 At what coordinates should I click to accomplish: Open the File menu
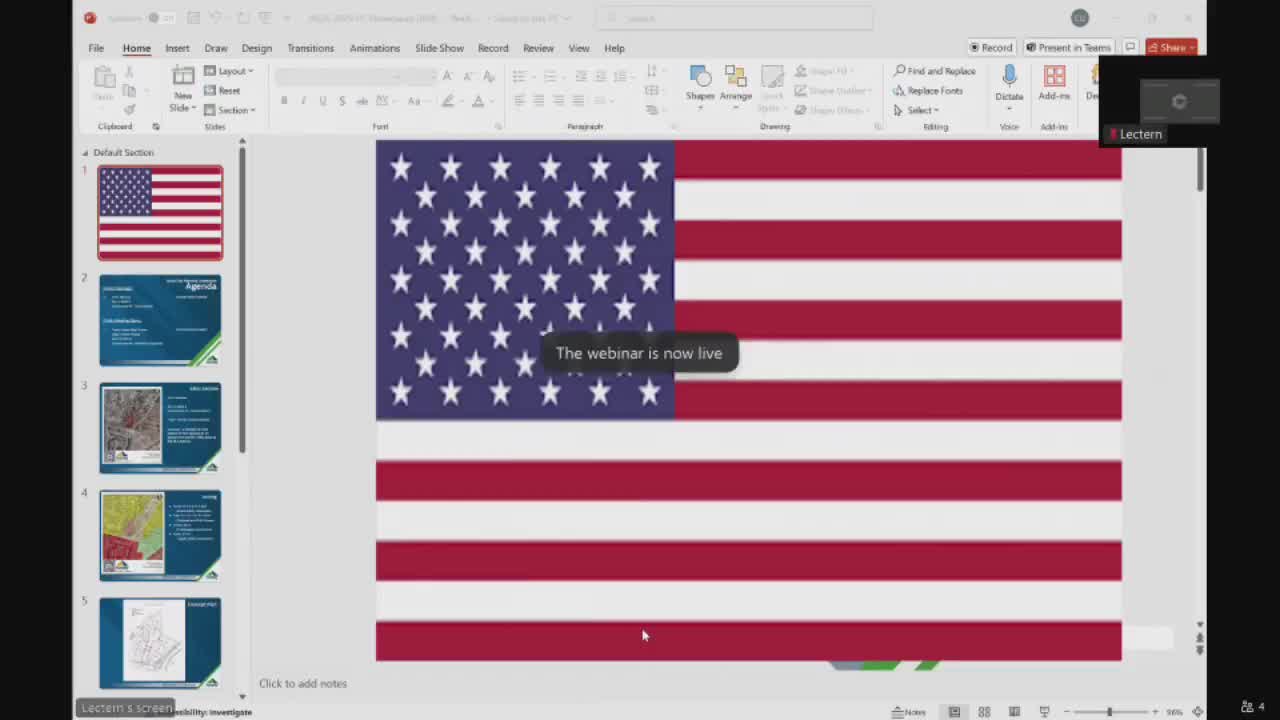click(96, 48)
